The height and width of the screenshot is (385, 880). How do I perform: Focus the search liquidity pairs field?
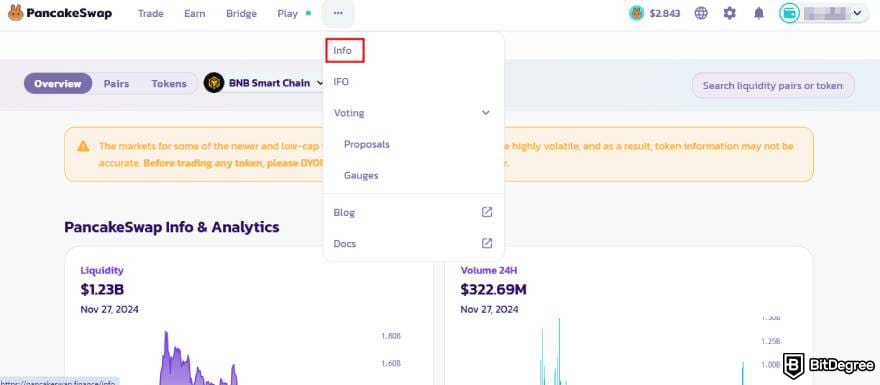pyautogui.click(x=773, y=85)
